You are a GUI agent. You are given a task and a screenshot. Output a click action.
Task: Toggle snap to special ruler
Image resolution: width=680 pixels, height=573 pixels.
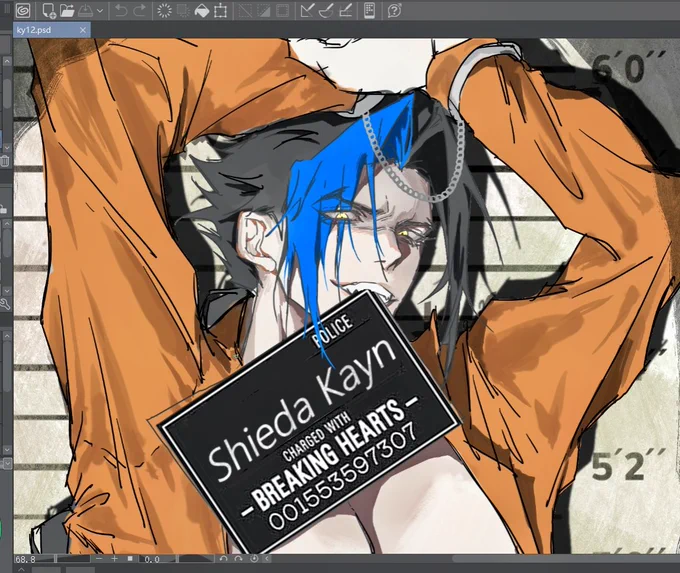326,10
